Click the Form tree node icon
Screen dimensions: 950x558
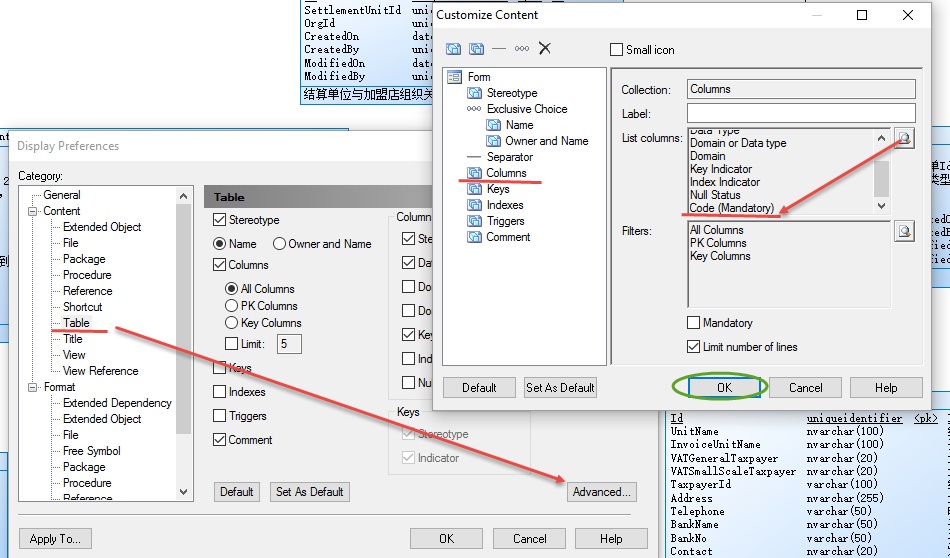454,77
